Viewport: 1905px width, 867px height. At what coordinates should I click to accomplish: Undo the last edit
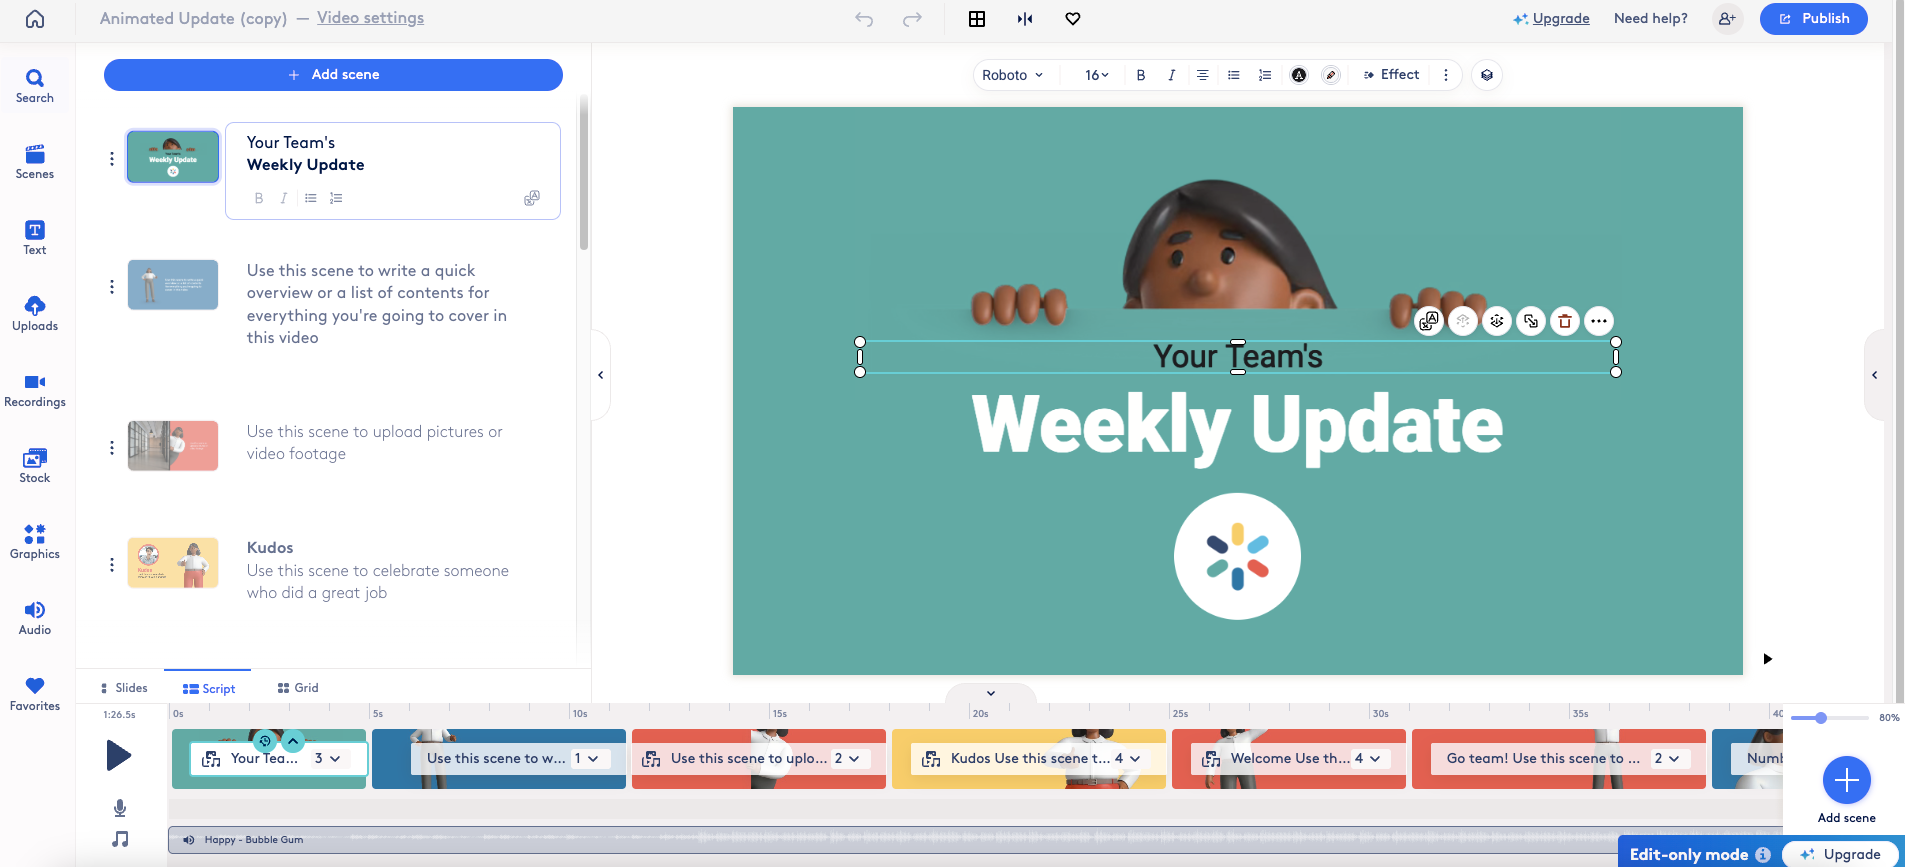coord(864,19)
